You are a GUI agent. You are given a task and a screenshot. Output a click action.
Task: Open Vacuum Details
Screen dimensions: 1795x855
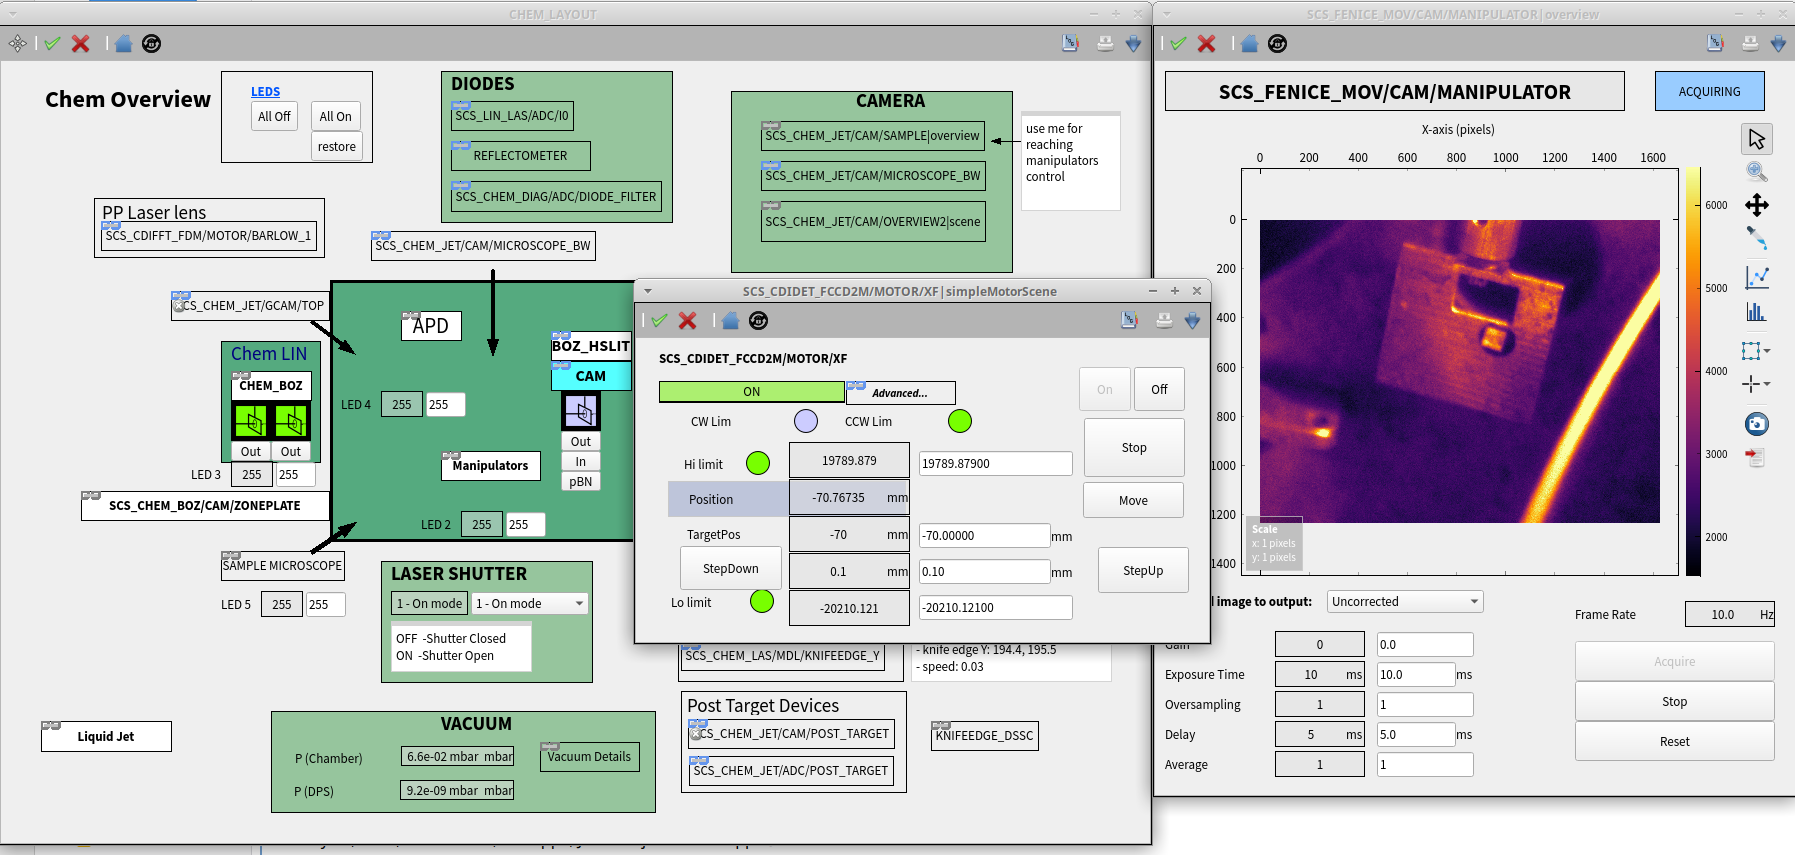click(x=589, y=756)
